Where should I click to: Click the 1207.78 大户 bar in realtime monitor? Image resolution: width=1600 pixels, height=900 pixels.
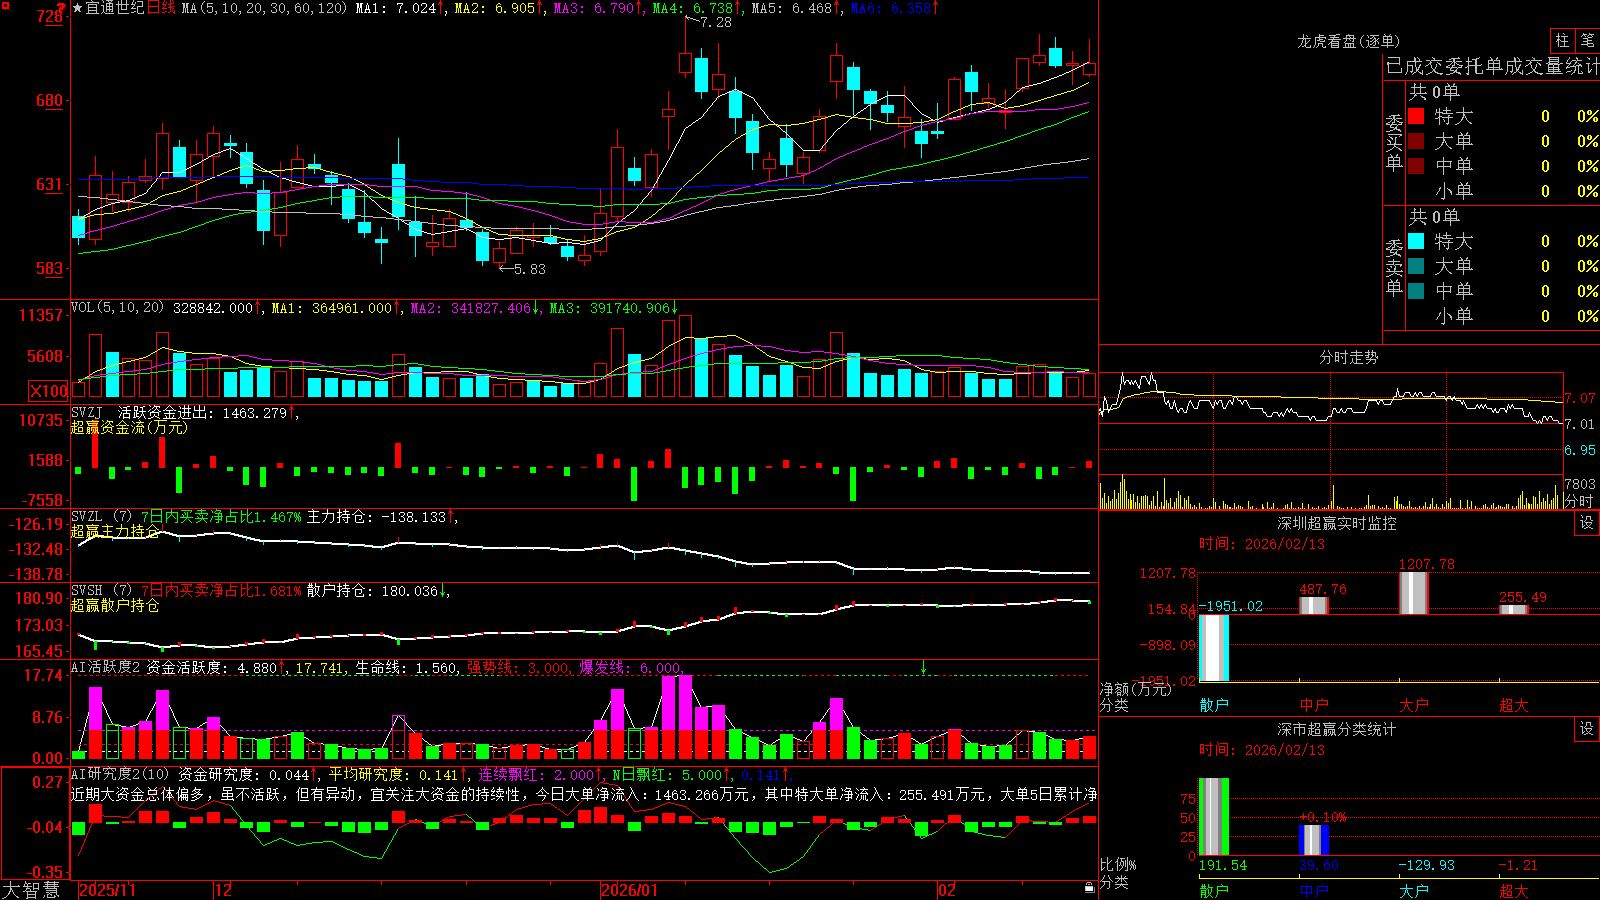point(1413,592)
